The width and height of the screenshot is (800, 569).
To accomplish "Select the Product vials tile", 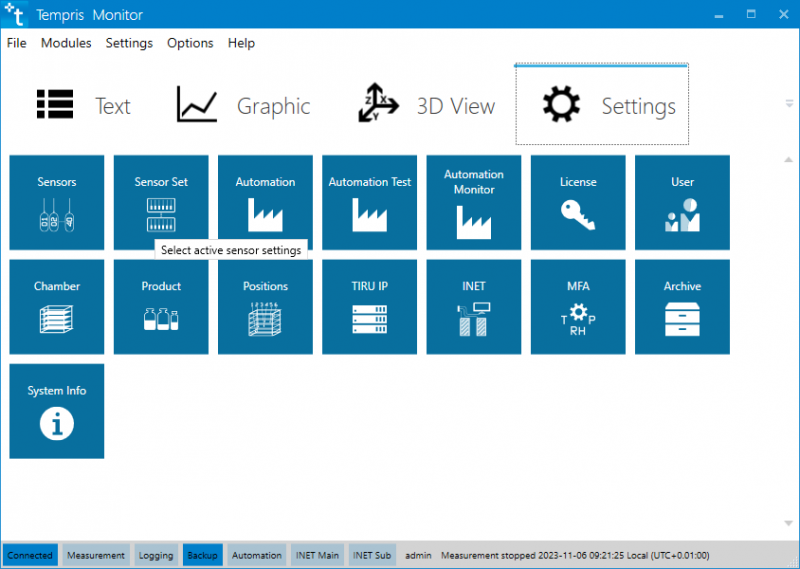I will [x=161, y=307].
